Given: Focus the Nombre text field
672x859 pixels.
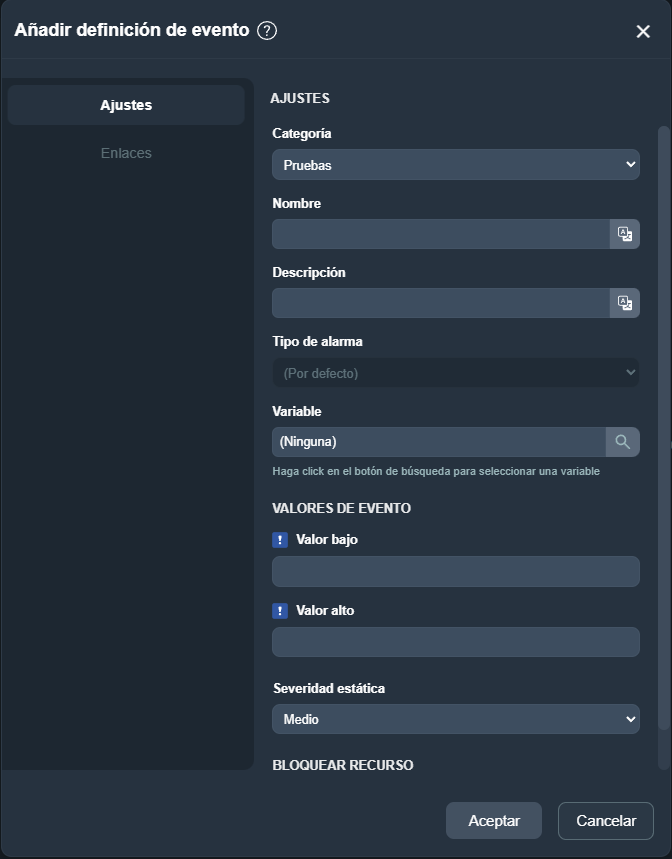Looking at the screenshot, I should [440, 234].
